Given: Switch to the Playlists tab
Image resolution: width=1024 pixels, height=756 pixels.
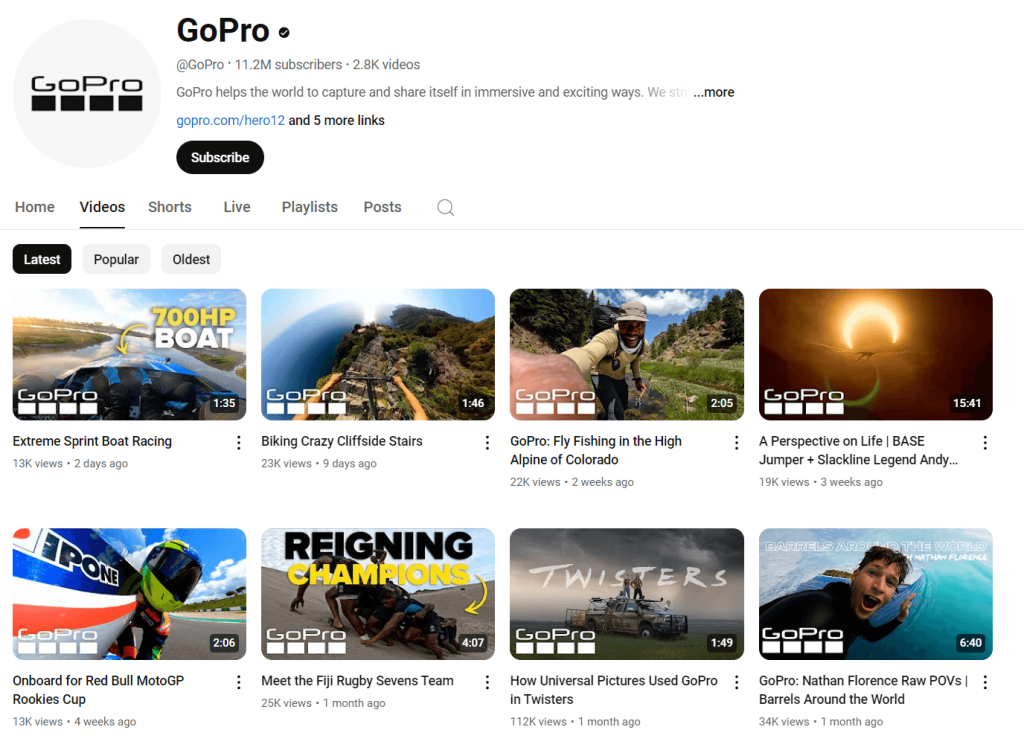Looking at the screenshot, I should pos(309,207).
